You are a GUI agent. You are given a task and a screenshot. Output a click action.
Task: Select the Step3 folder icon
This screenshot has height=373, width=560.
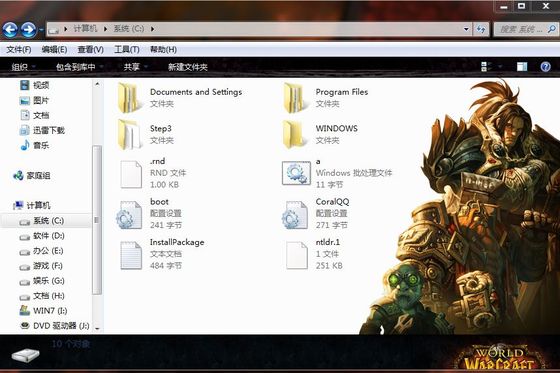click(129, 134)
